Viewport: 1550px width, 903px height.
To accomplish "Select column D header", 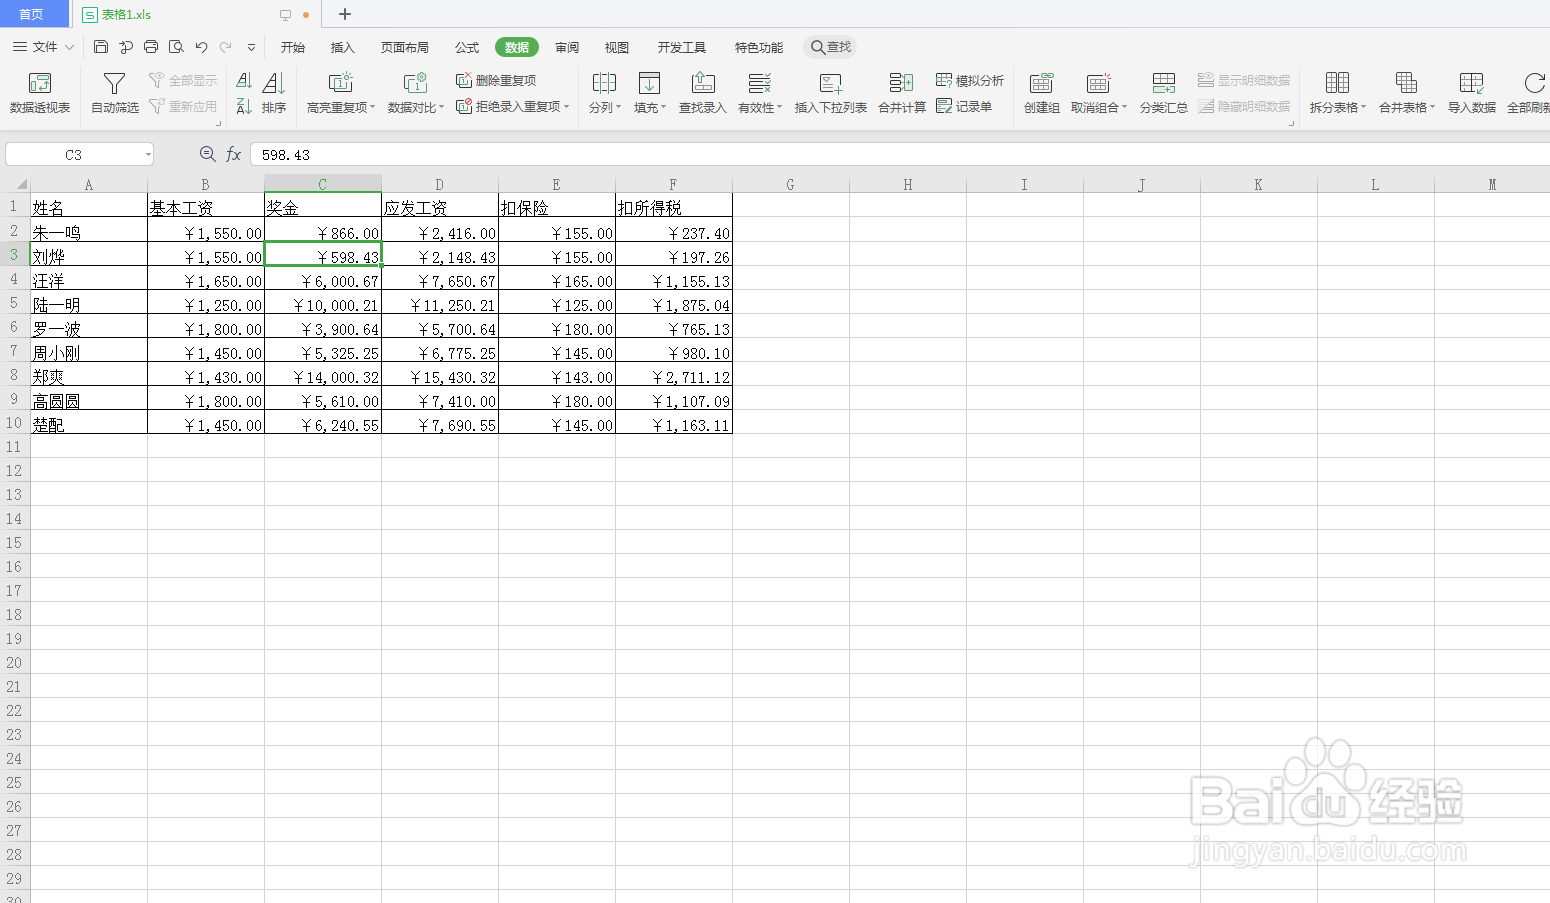I will pos(440,184).
